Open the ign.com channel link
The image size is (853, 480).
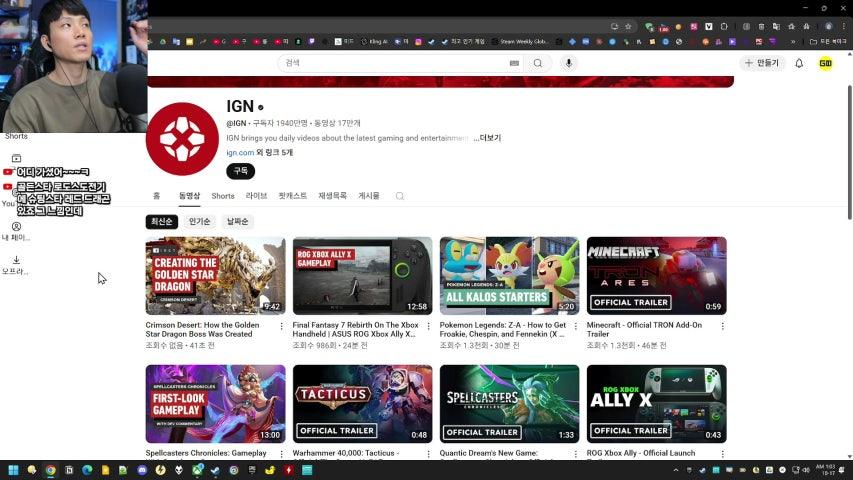click(240, 152)
